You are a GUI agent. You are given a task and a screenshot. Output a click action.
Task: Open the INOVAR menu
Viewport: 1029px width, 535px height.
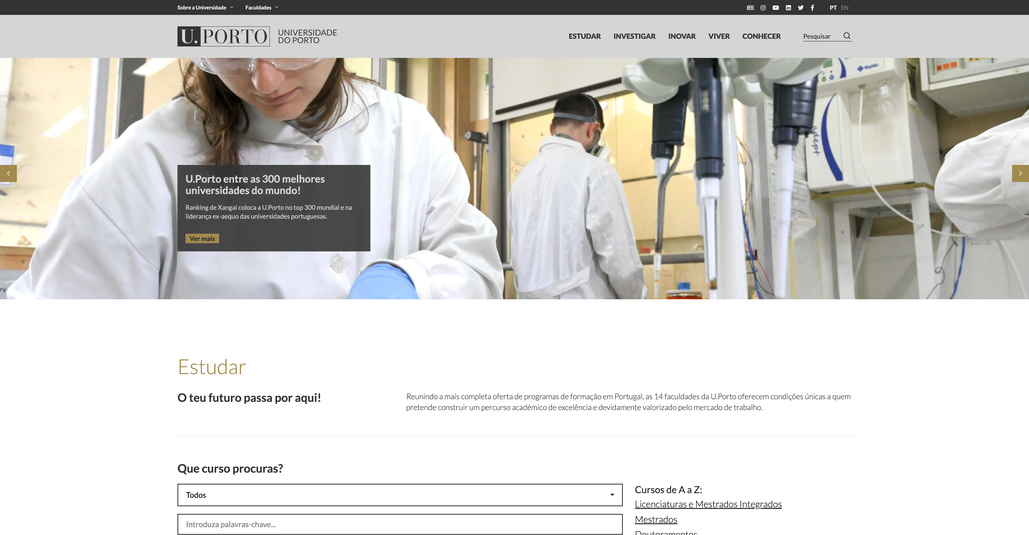click(x=682, y=36)
